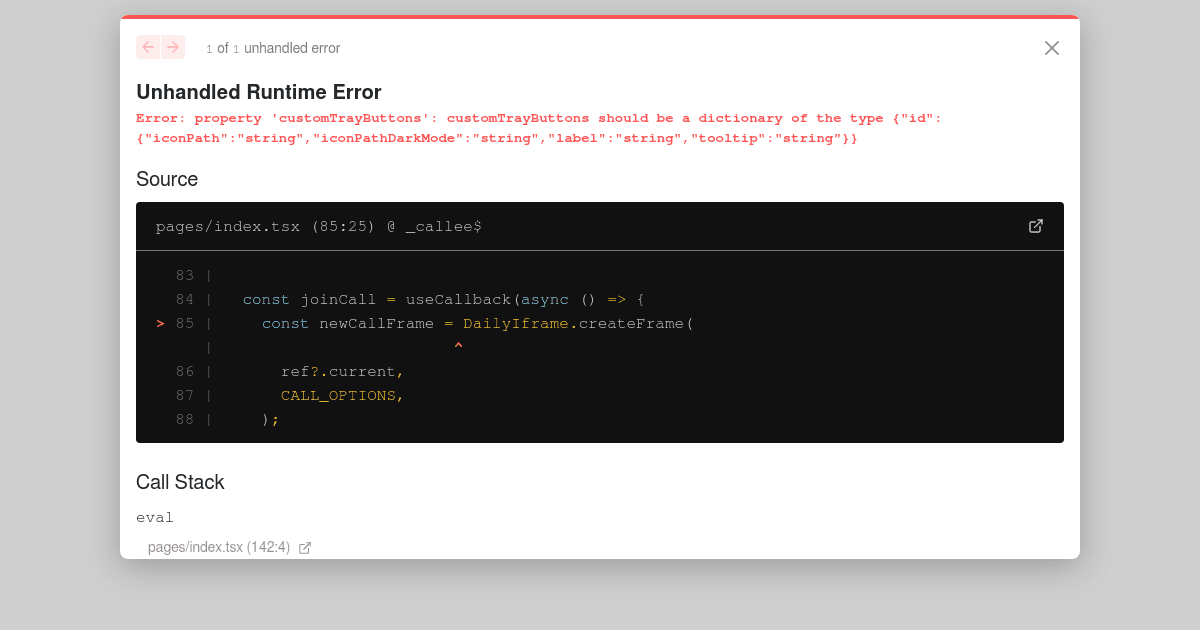Navigate to the next error using right arrow
The height and width of the screenshot is (630, 1200).
coord(173,47)
